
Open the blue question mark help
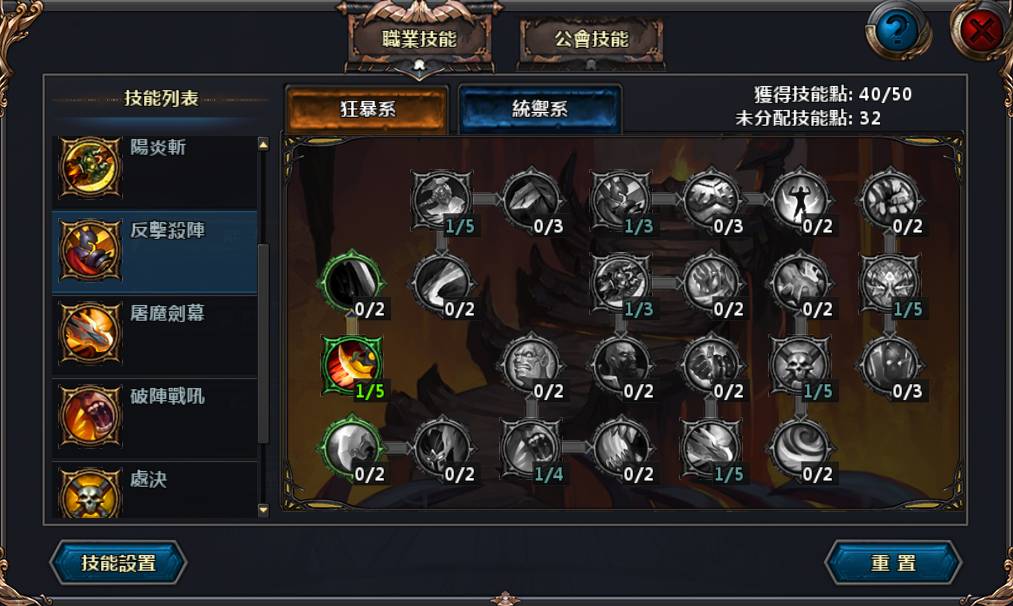pyautogui.click(x=896, y=29)
